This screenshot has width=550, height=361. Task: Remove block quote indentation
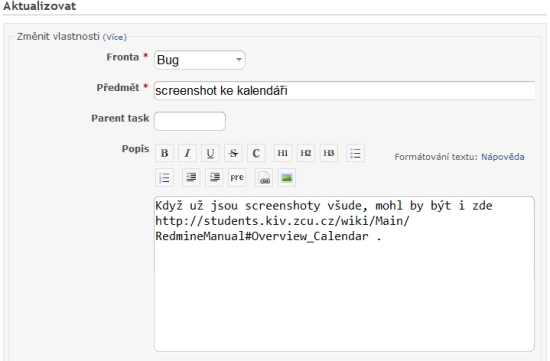click(x=214, y=178)
